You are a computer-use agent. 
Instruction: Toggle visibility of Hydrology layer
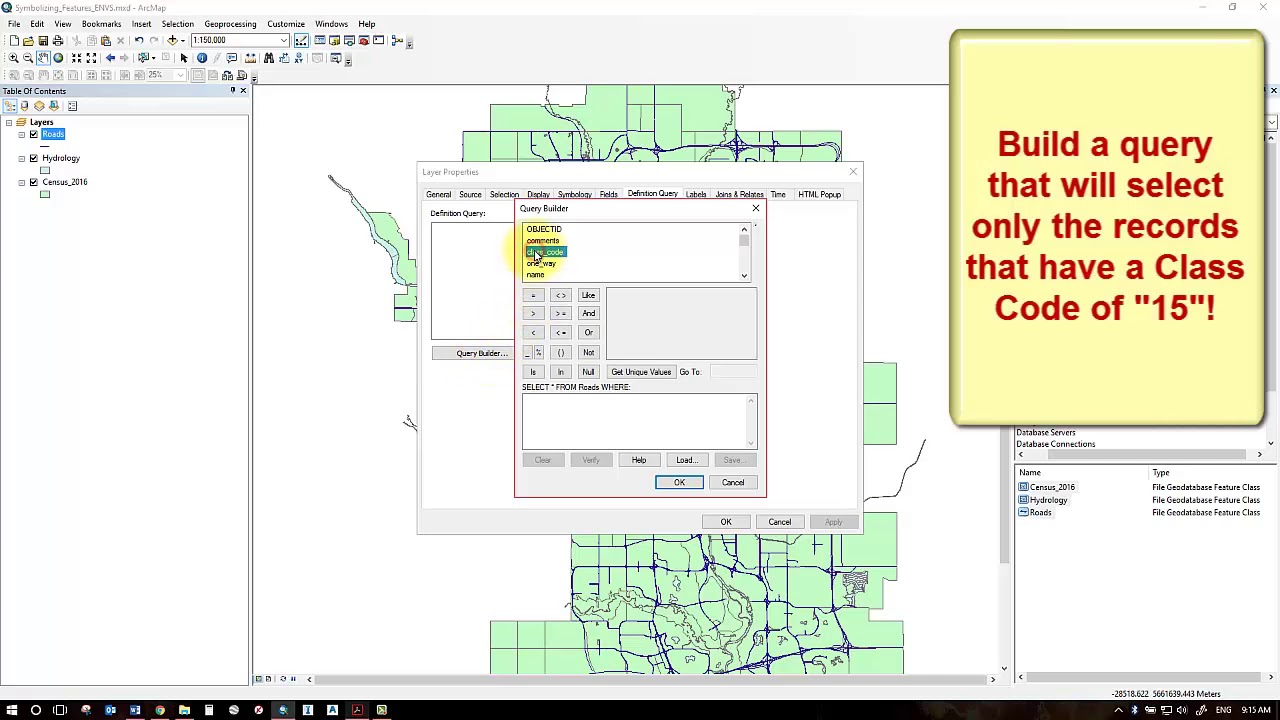click(33, 158)
